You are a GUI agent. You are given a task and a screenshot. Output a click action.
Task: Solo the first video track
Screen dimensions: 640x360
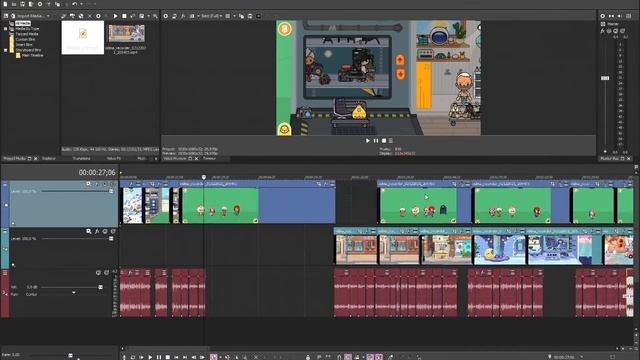(113, 184)
